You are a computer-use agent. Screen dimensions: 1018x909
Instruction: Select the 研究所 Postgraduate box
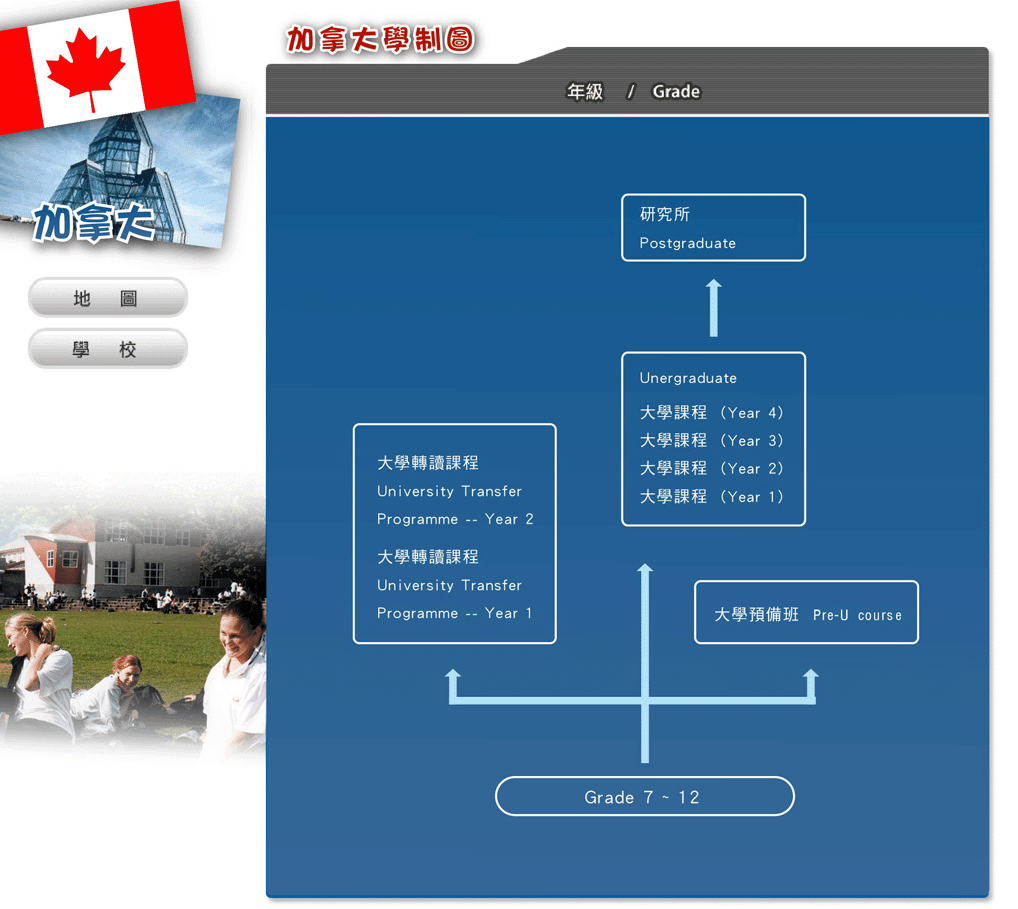tap(714, 228)
